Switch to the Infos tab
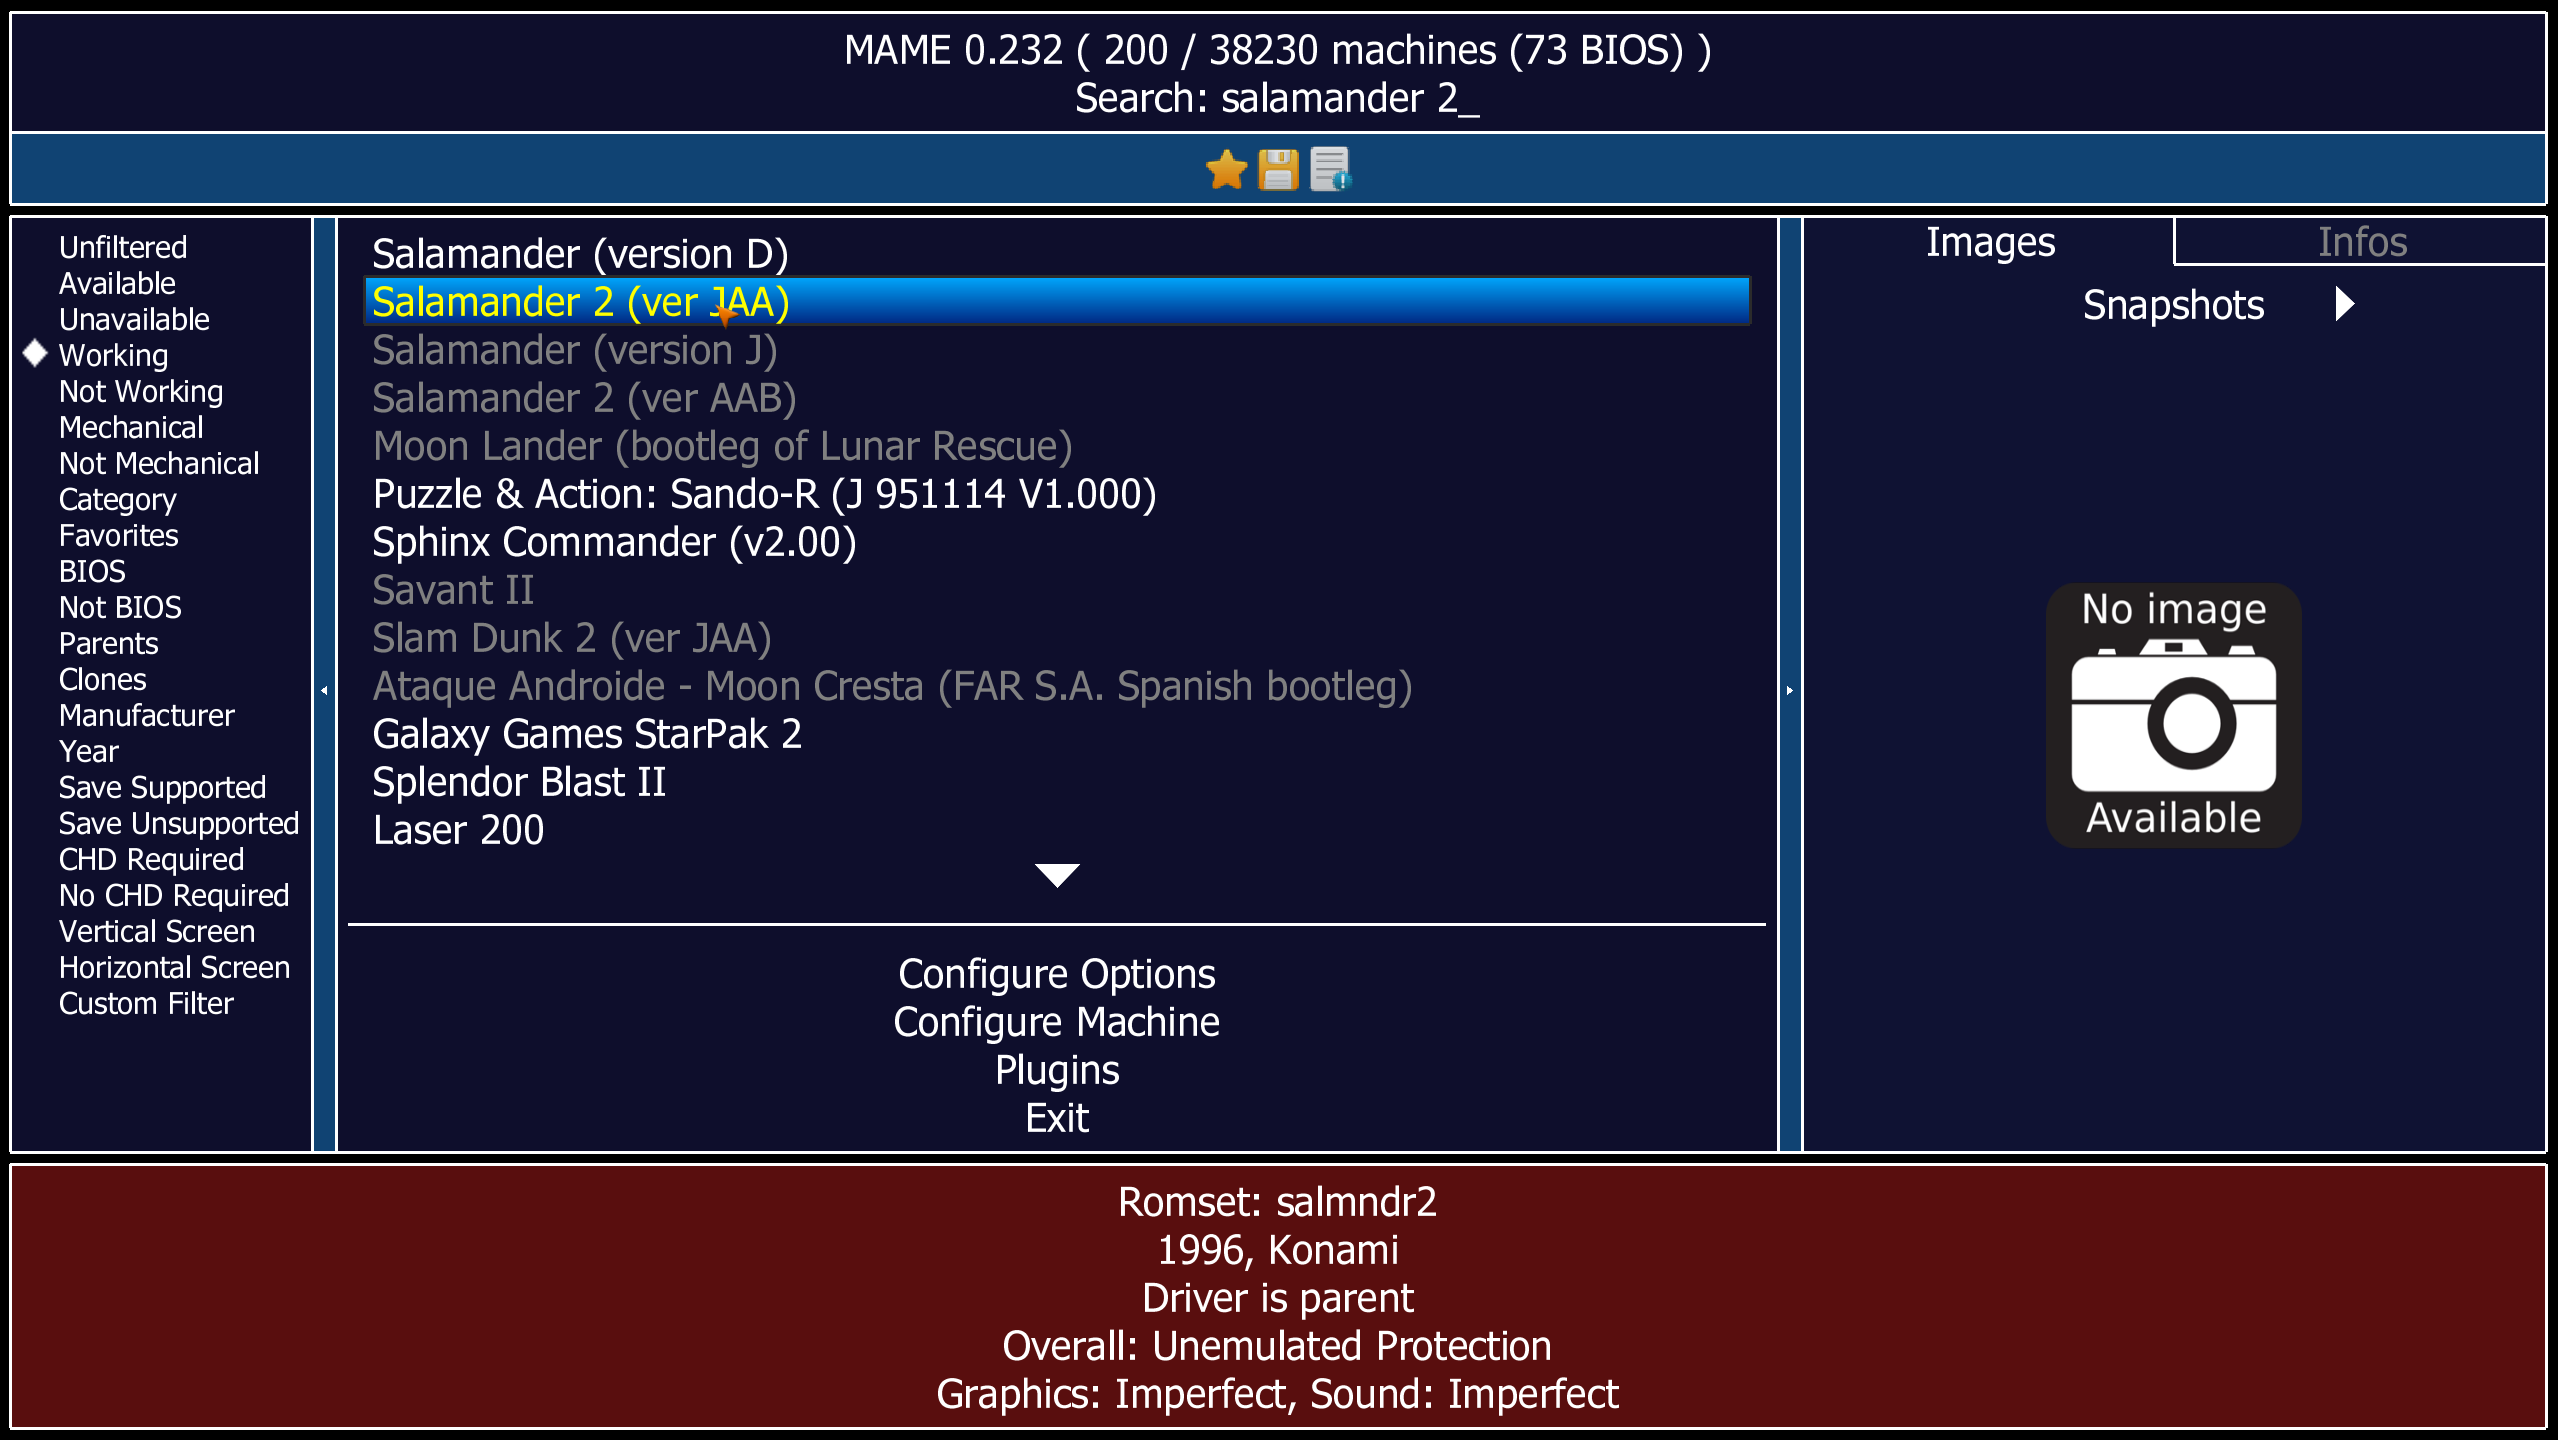 coord(2362,242)
